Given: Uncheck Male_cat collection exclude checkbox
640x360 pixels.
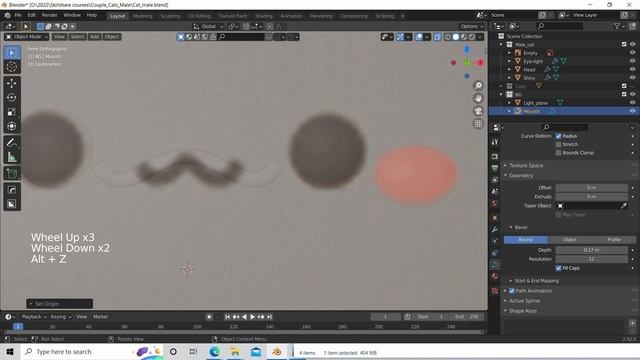Looking at the screenshot, I should (x=624, y=44).
